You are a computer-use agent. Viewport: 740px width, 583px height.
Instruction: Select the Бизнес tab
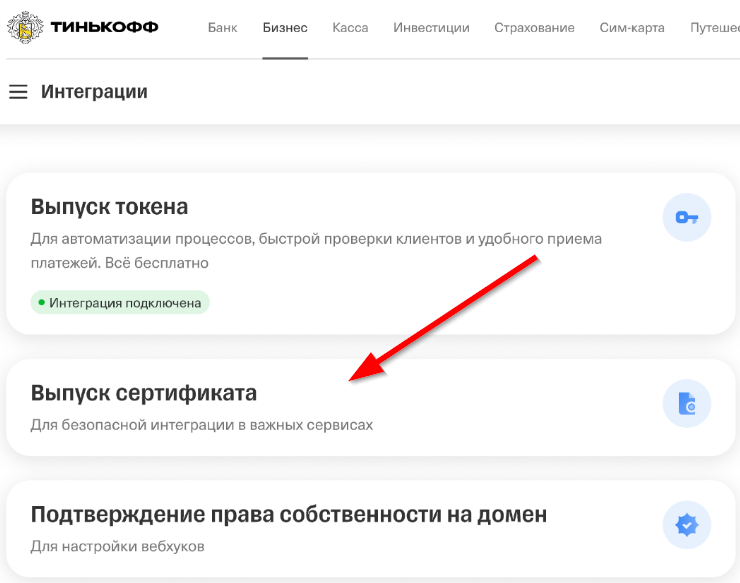pyautogui.click(x=285, y=28)
